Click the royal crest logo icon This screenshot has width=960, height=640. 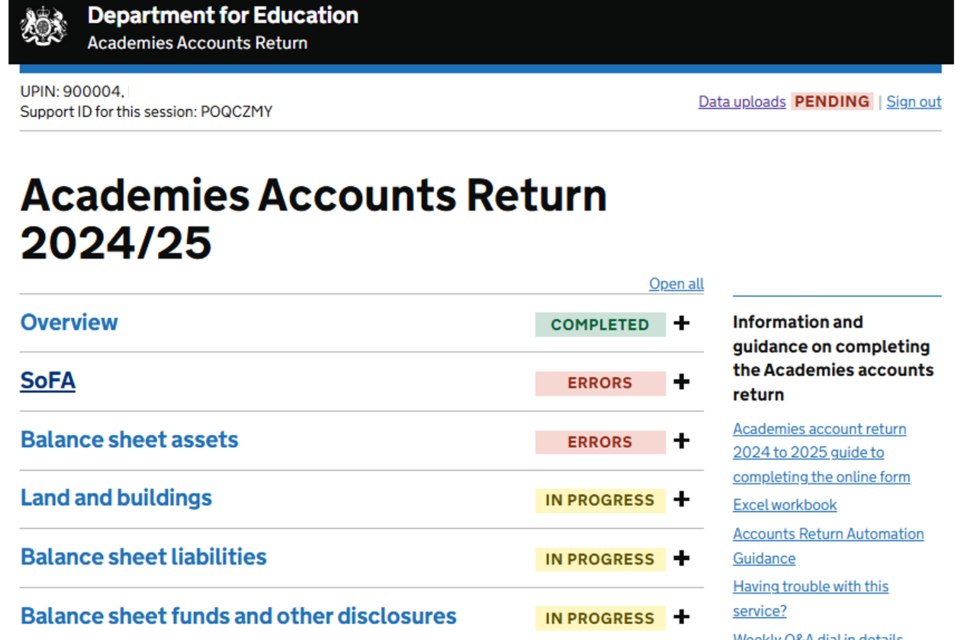(x=43, y=26)
